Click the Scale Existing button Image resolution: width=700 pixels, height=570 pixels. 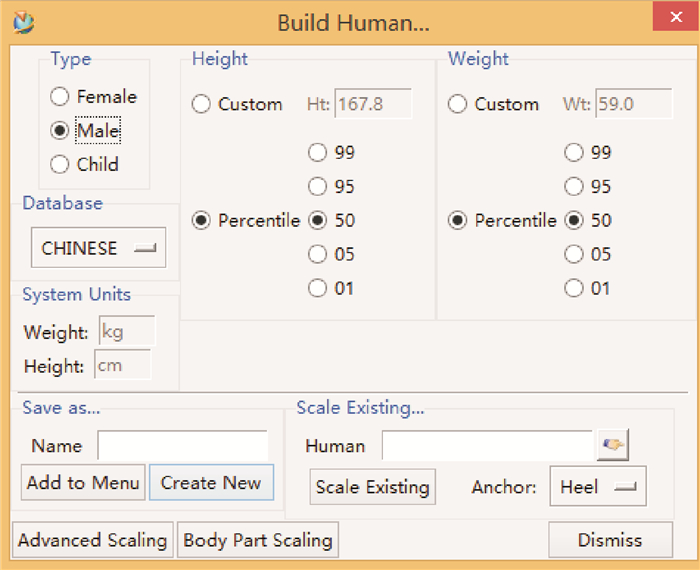372,487
